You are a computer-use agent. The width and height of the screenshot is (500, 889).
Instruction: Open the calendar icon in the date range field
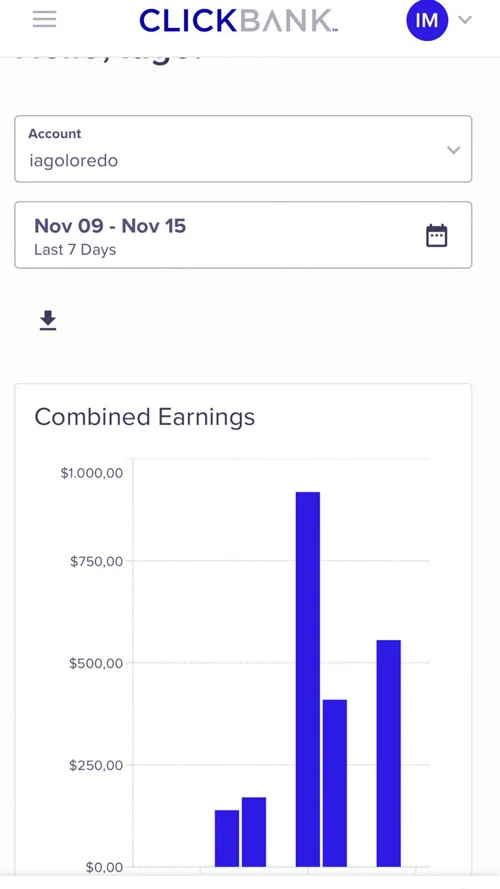(x=437, y=235)
